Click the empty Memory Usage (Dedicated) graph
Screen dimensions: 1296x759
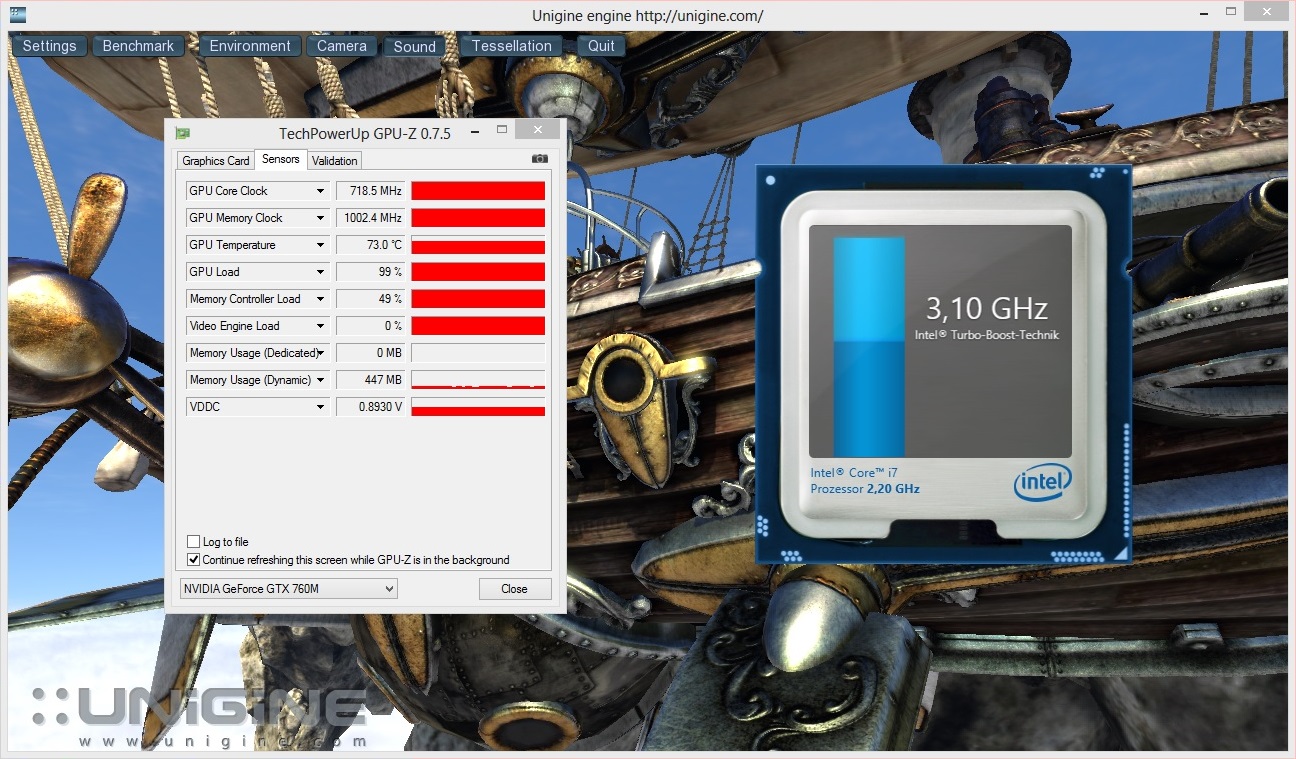(478, 353)
